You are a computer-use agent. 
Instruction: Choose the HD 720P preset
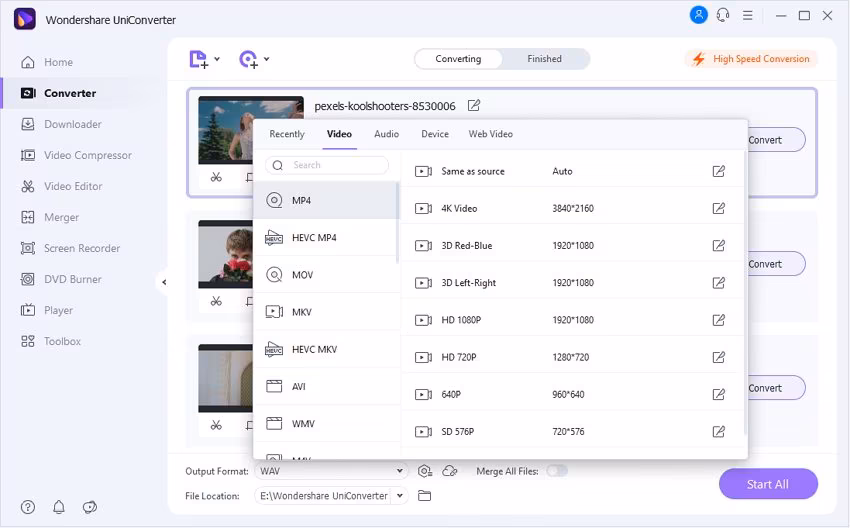point(573,357)
